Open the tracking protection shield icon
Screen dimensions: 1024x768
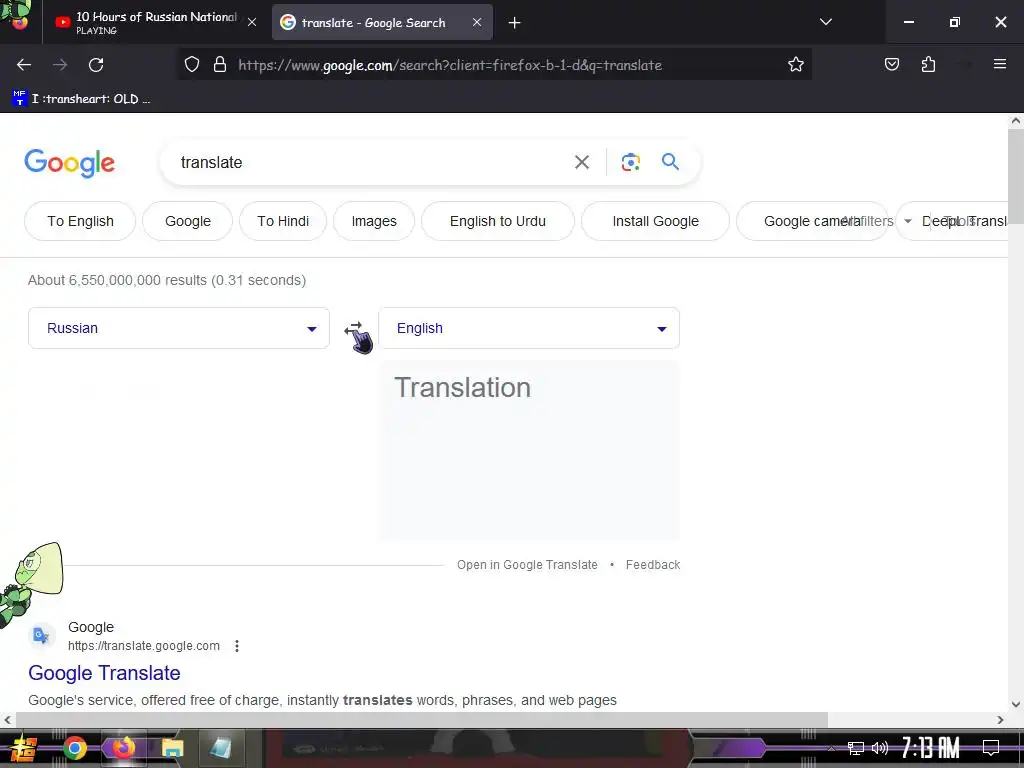191,65
